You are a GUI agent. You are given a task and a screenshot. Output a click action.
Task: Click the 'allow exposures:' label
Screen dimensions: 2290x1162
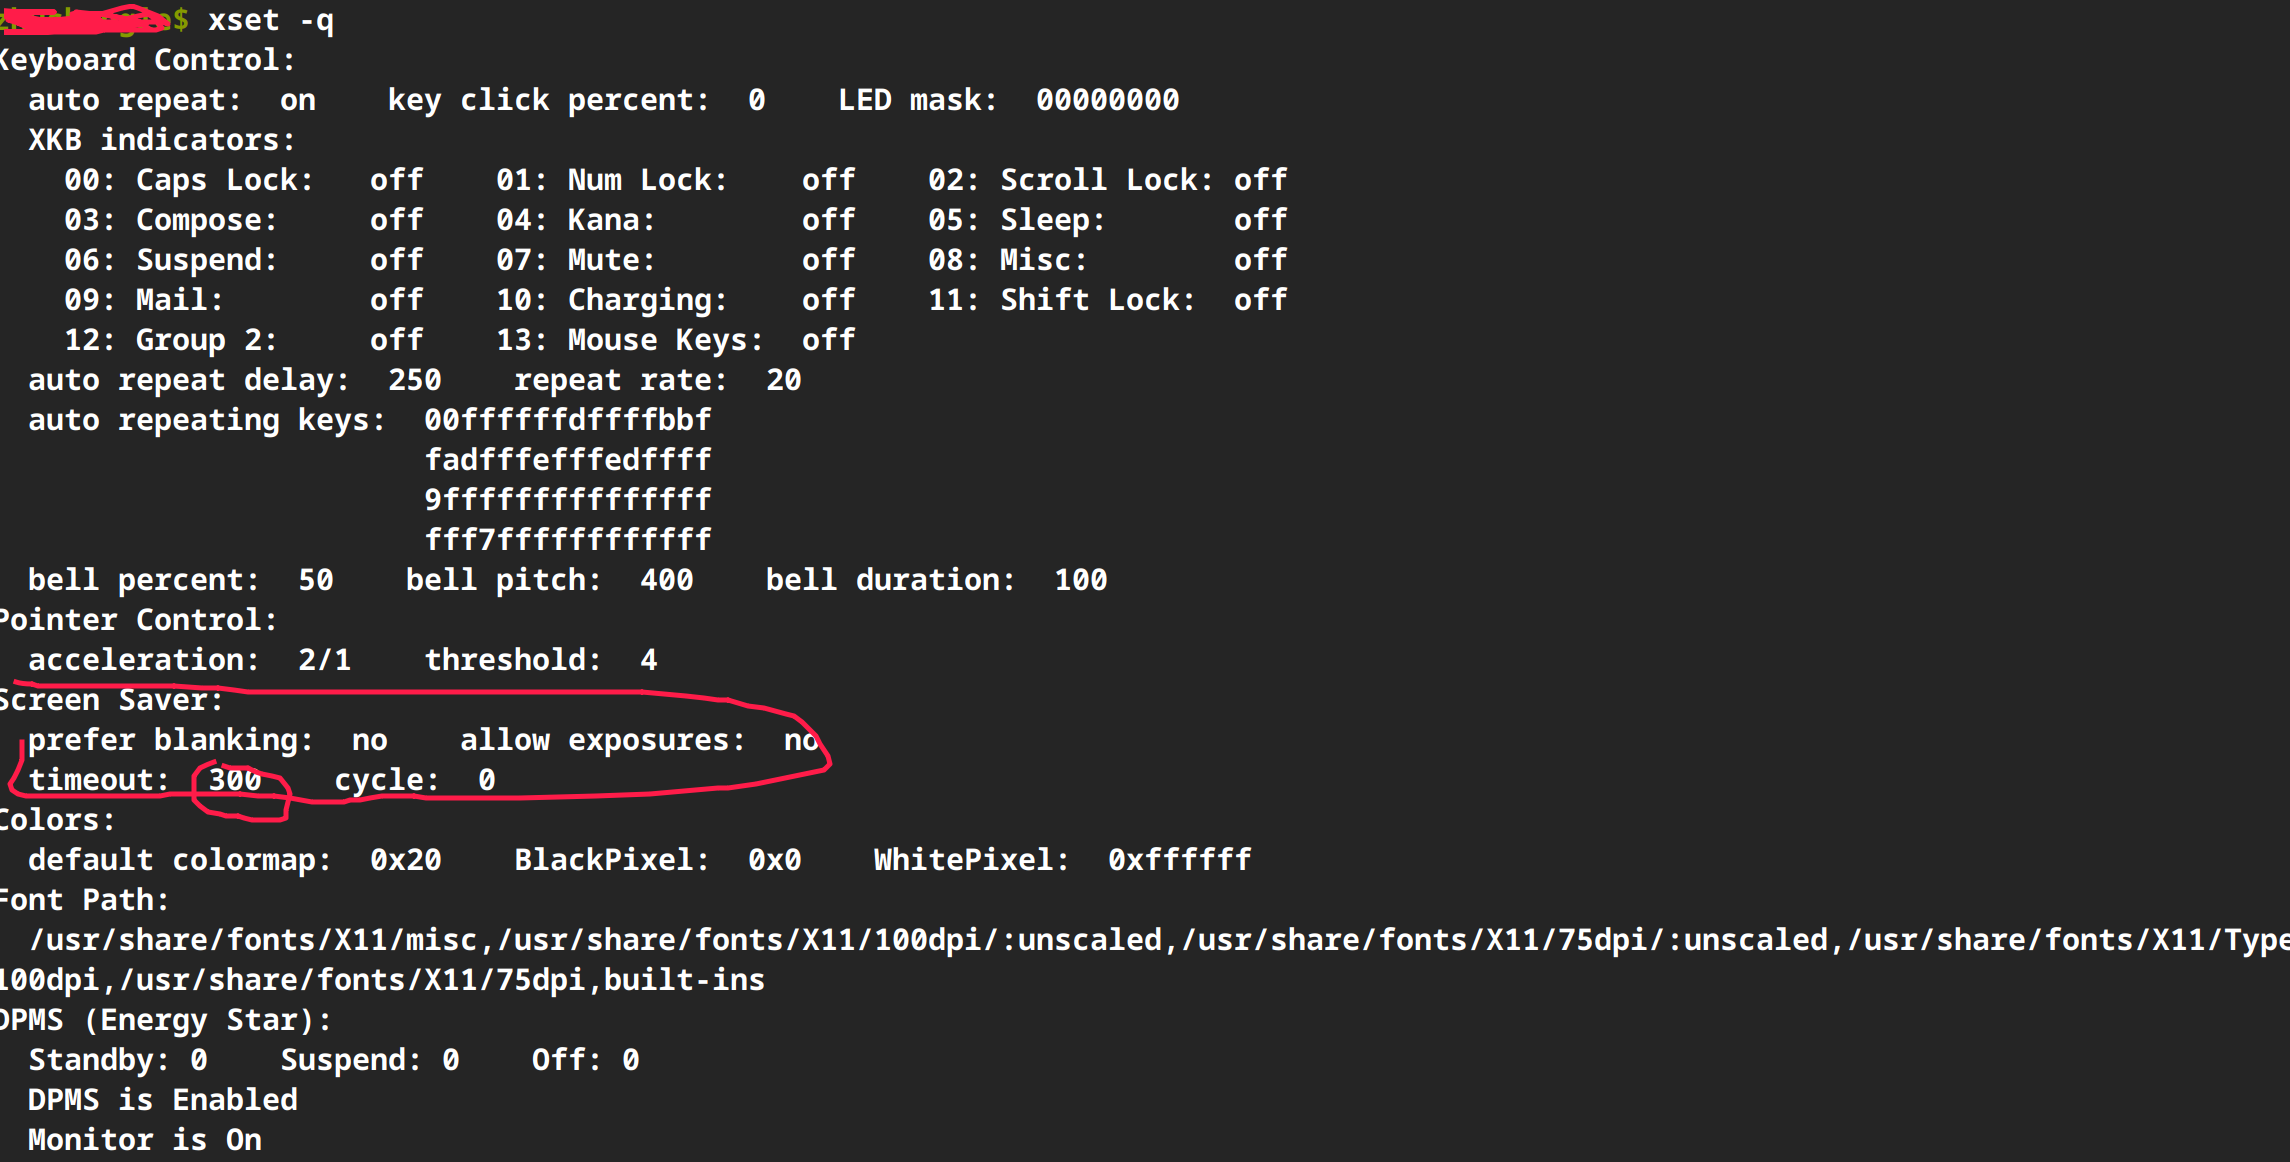(x=602, y=740)
